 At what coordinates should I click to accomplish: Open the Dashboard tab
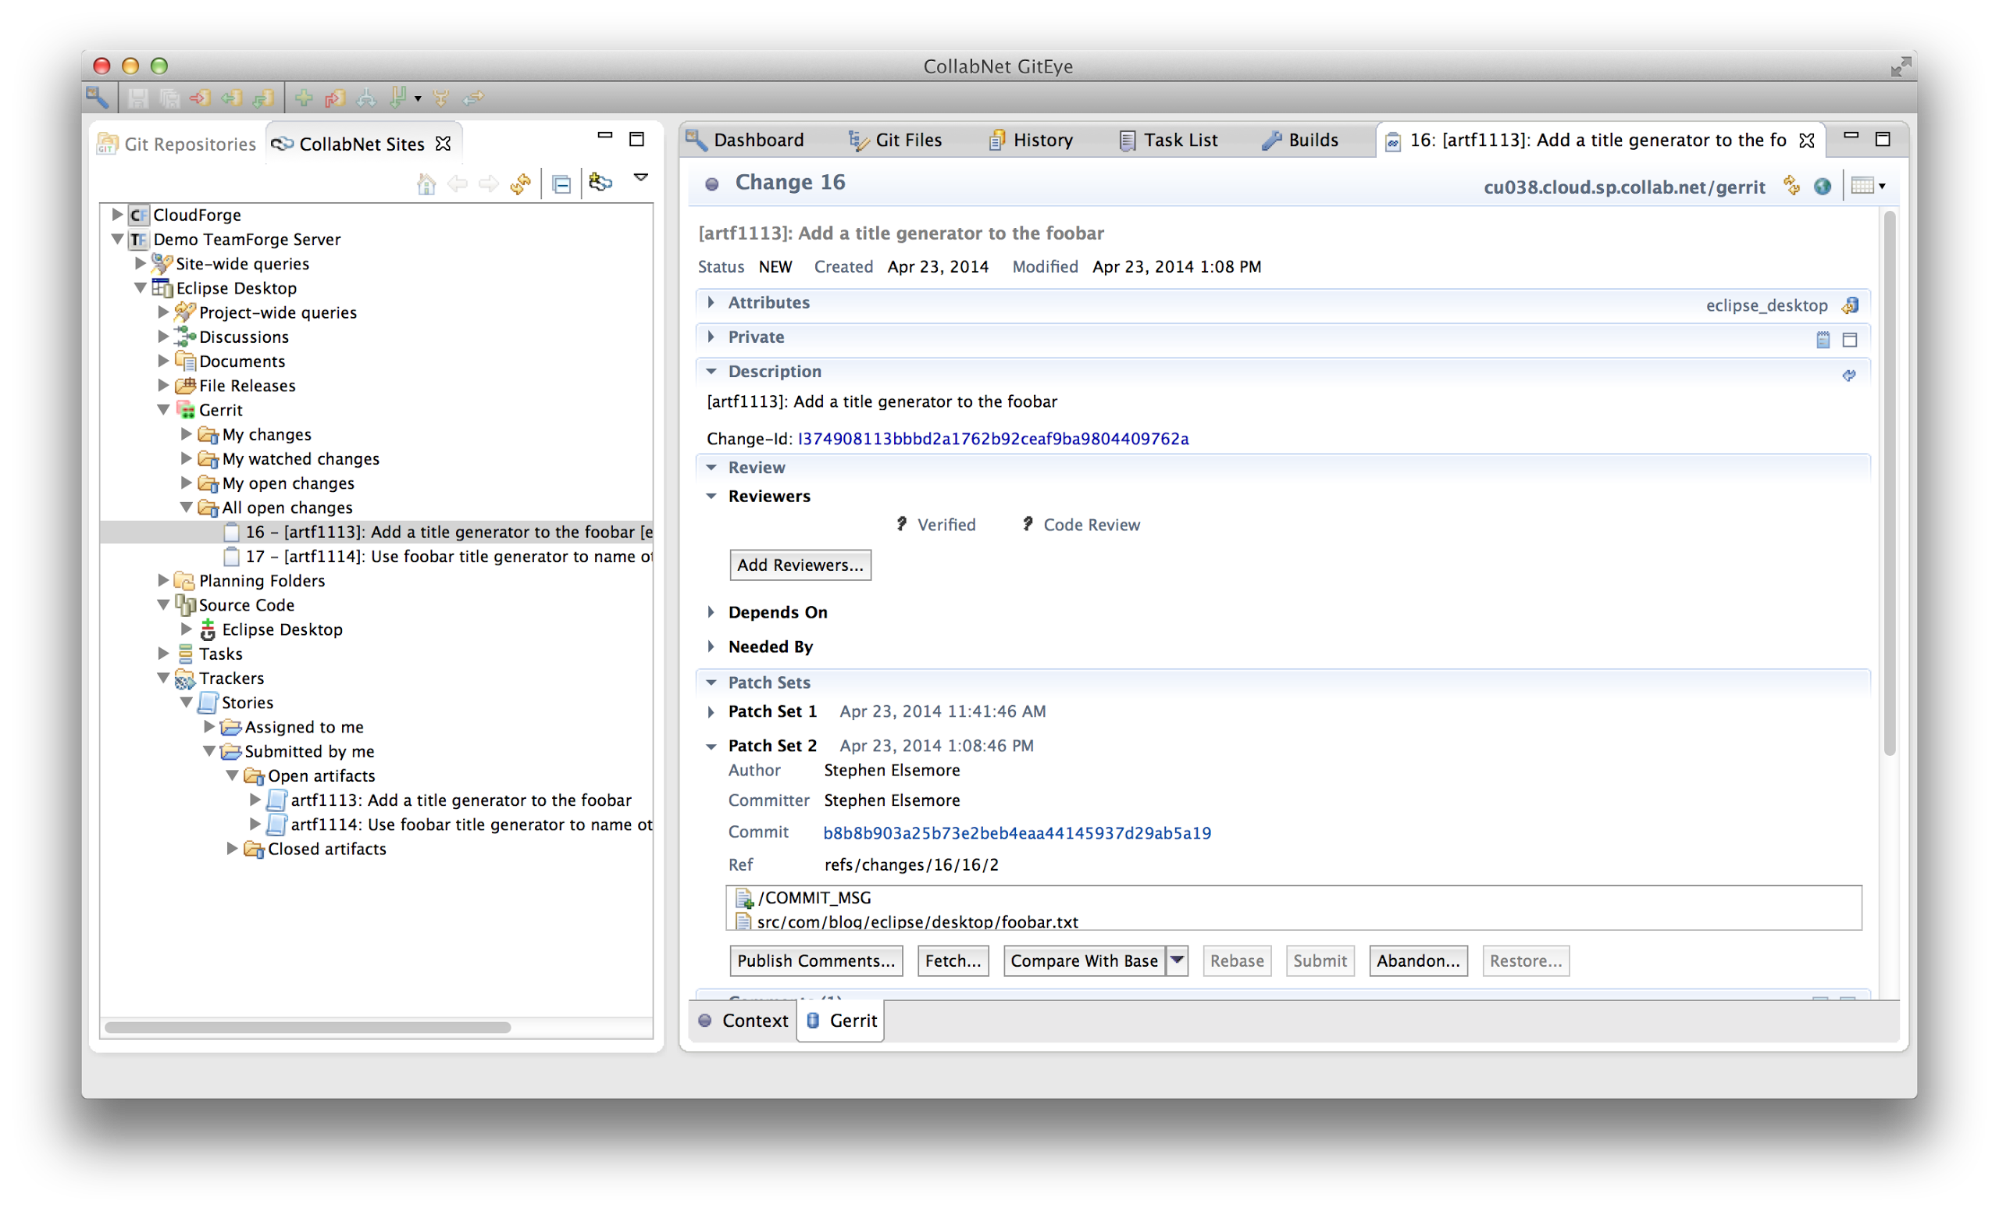(760, 139)
